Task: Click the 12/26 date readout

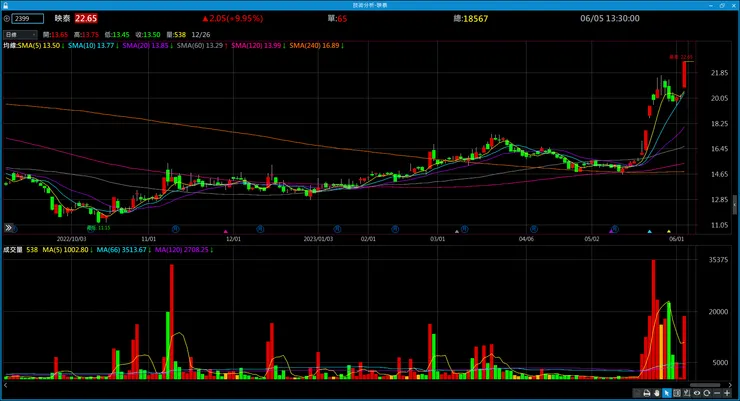Action: click(x=201, y=35)
